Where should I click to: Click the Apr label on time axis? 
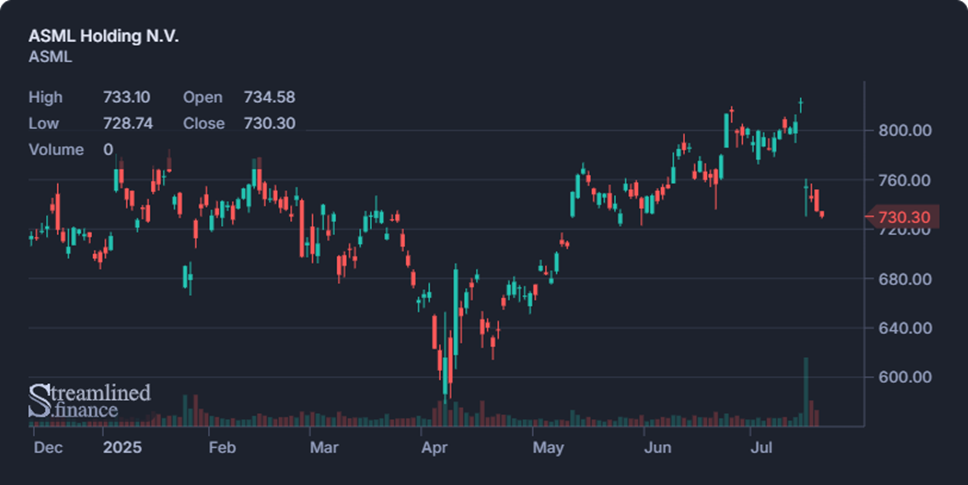point(434,447)
